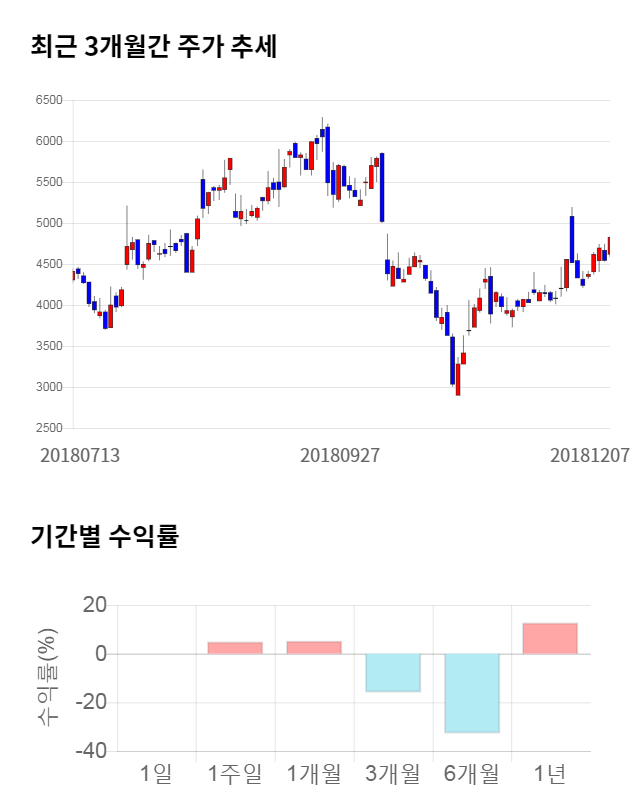
Task: Click the 1주일 return bar
Action: click(235, 648)
